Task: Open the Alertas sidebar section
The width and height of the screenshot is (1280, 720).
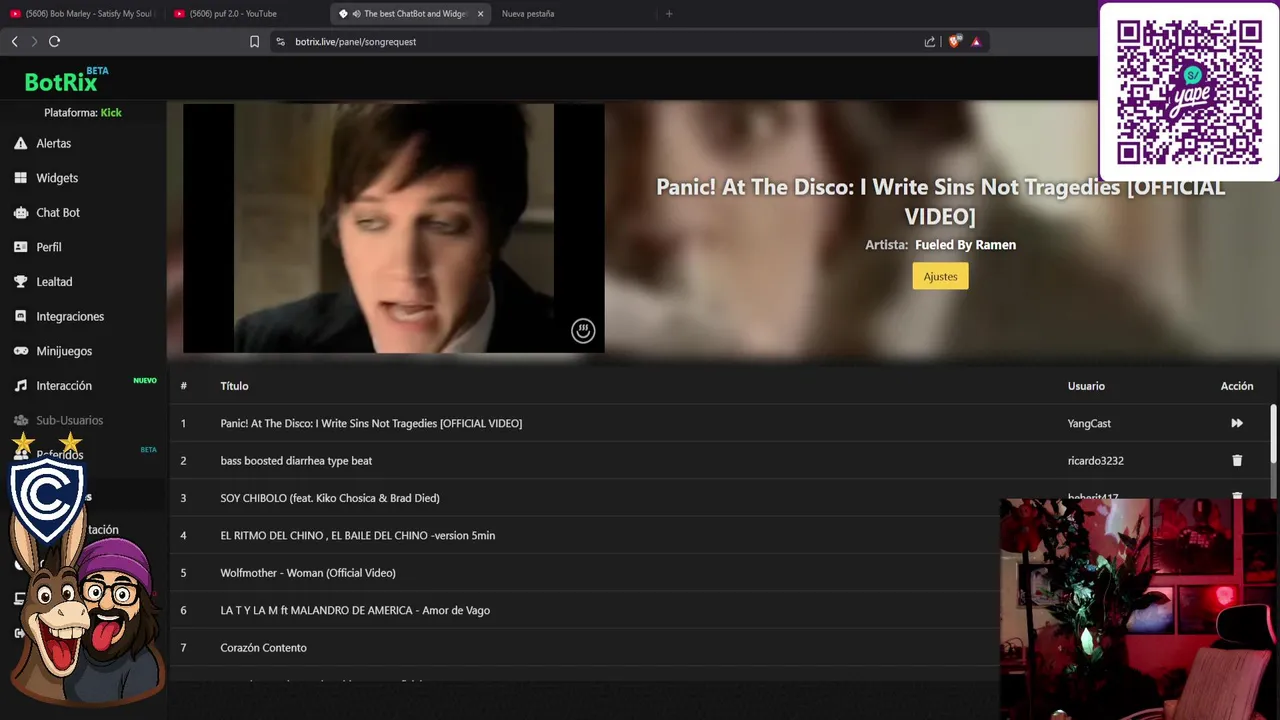Action: point(53,143)
